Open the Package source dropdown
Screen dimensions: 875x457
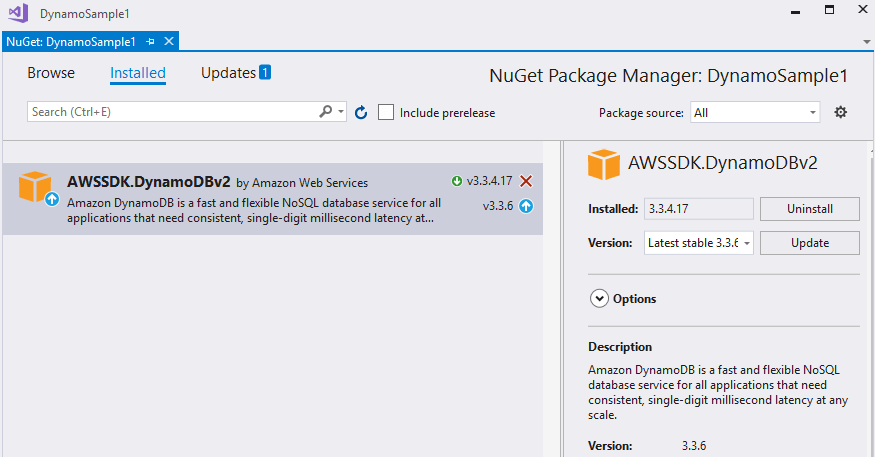(755, 113)
